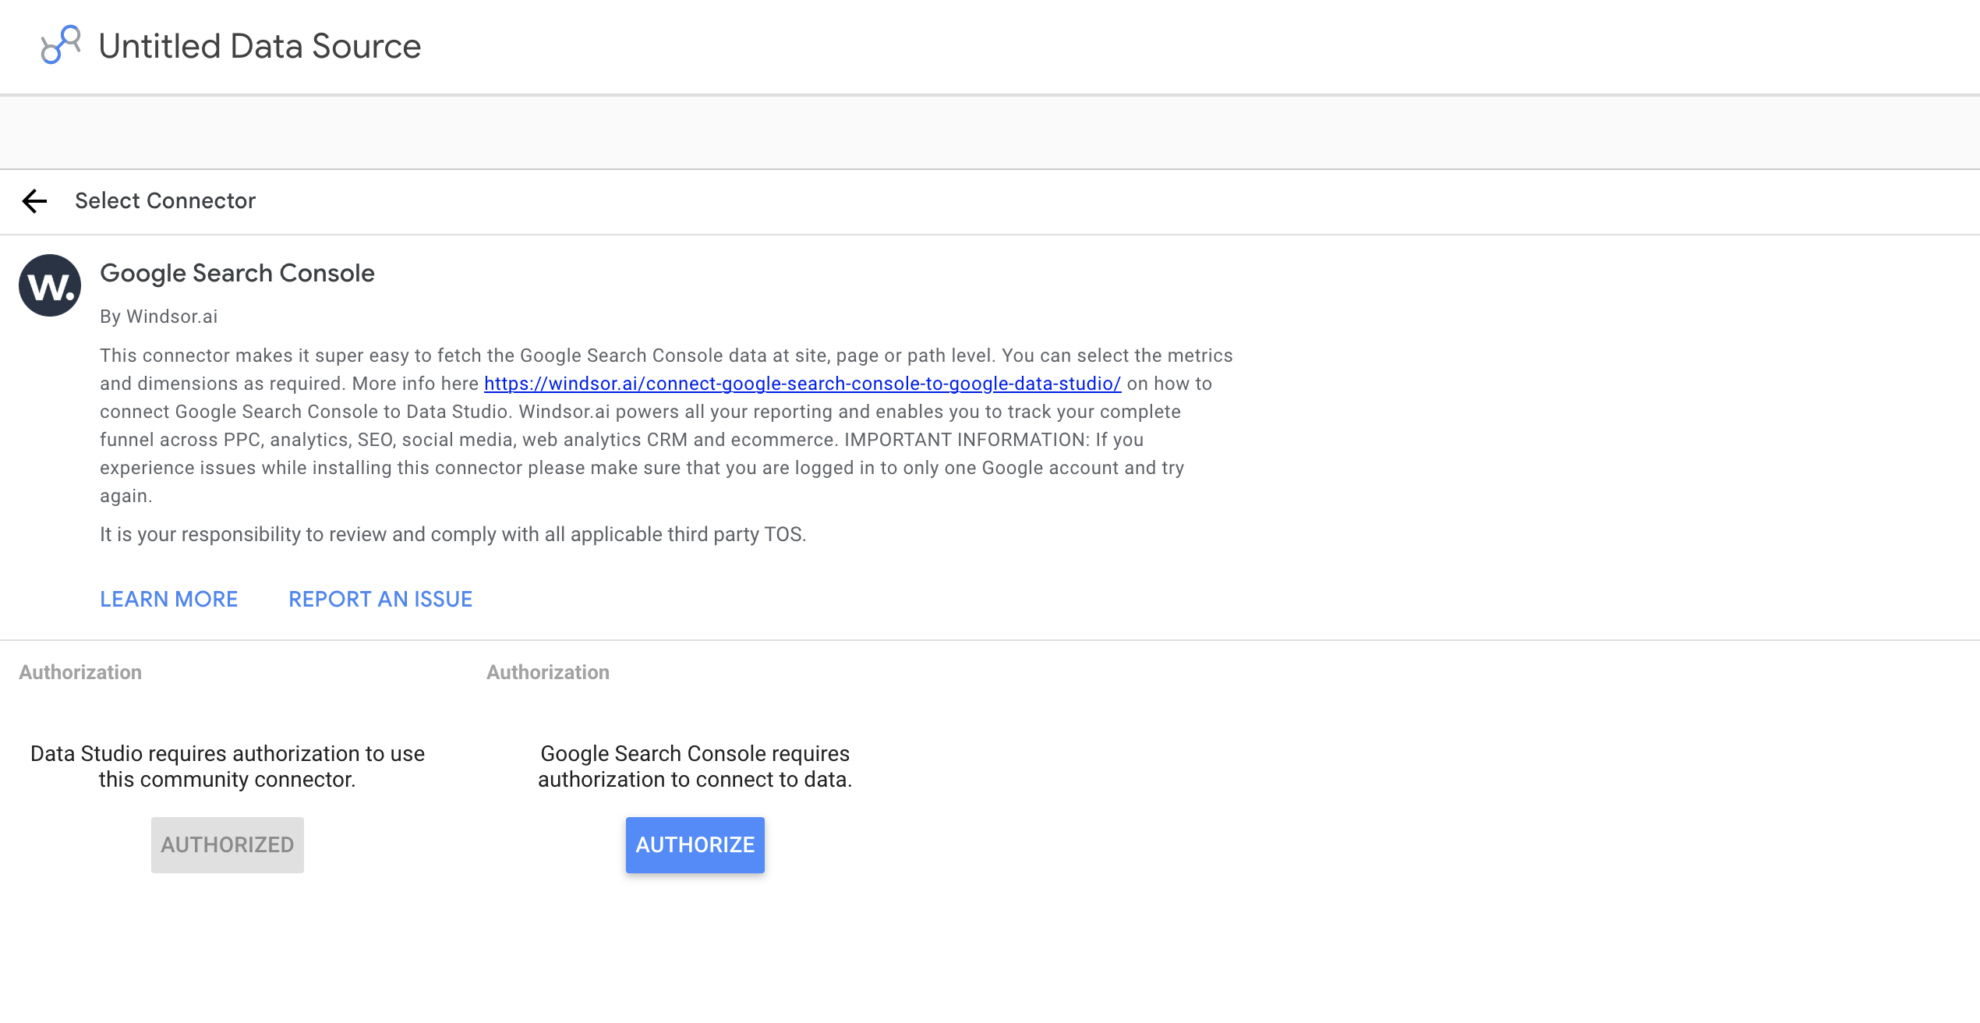This screenshot has width=1980, height=1023.
Task: Click the Data Studio requires authorization message
Action: [227, 767]
